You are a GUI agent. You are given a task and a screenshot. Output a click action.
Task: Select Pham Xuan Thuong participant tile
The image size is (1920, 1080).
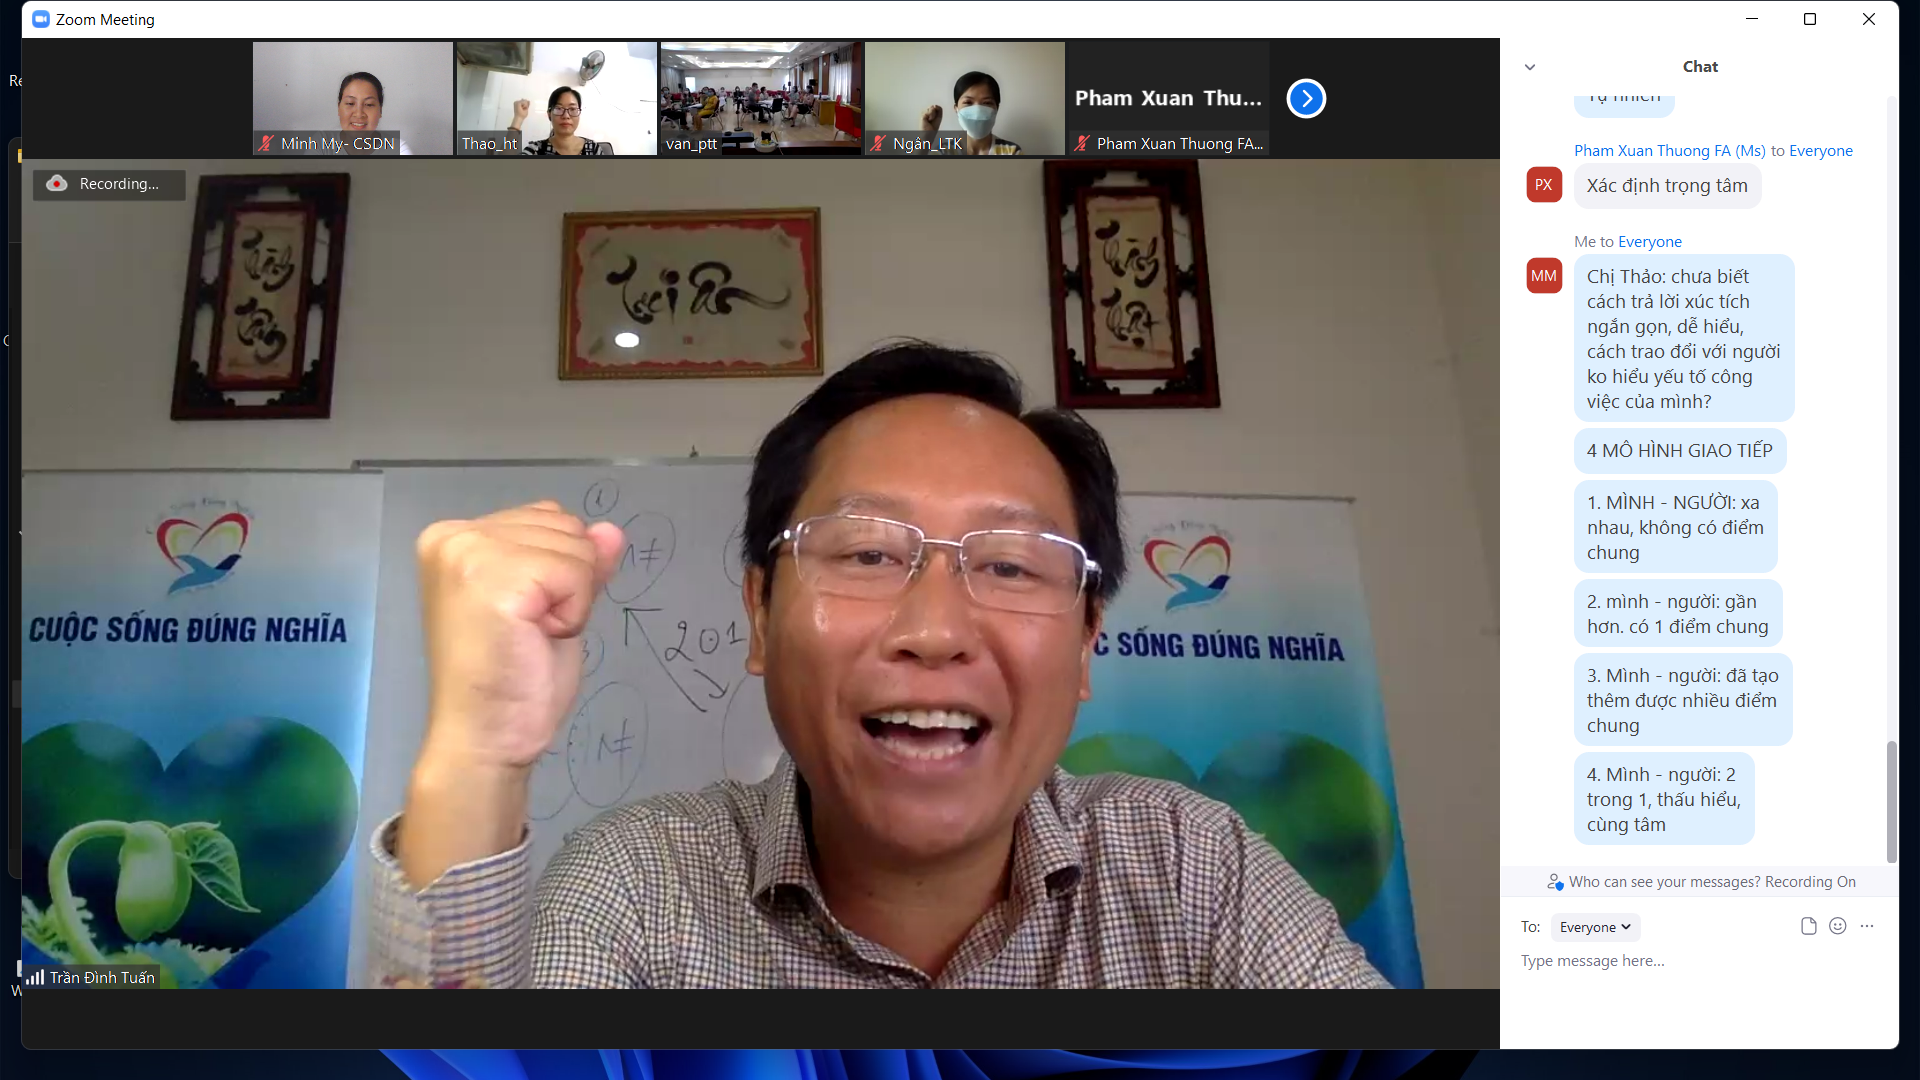click(1169, 98)
